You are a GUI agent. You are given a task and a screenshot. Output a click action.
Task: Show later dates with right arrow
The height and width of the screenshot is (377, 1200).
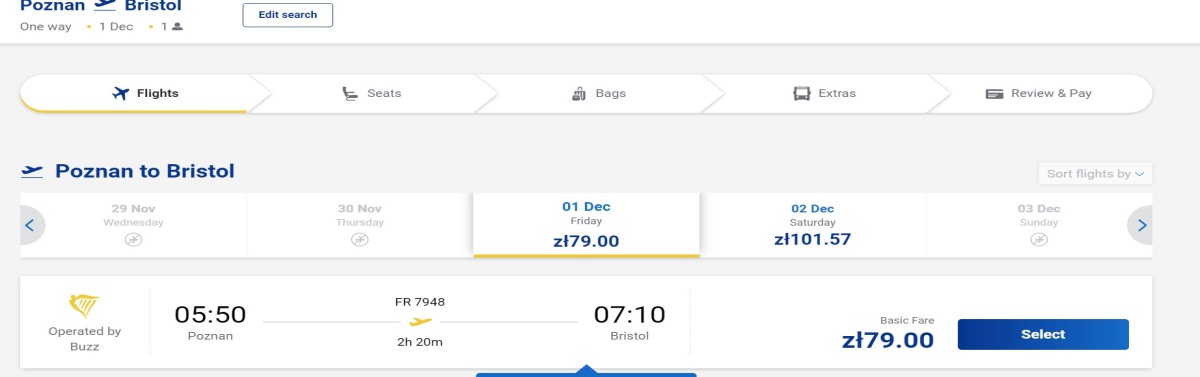(x=1142, y=225)
